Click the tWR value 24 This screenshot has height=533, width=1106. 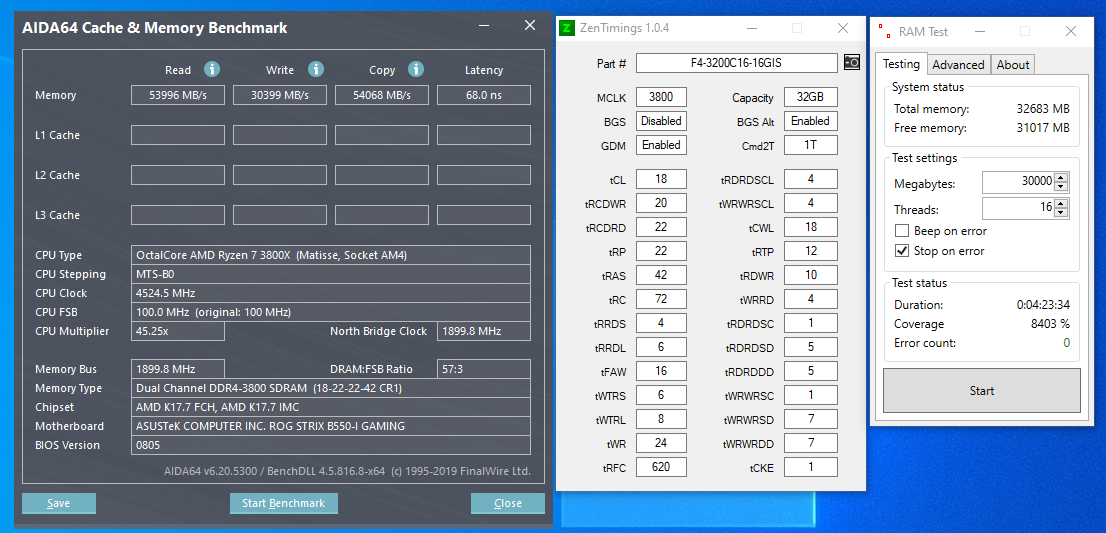pyautogui.click(x=661, y=443)
